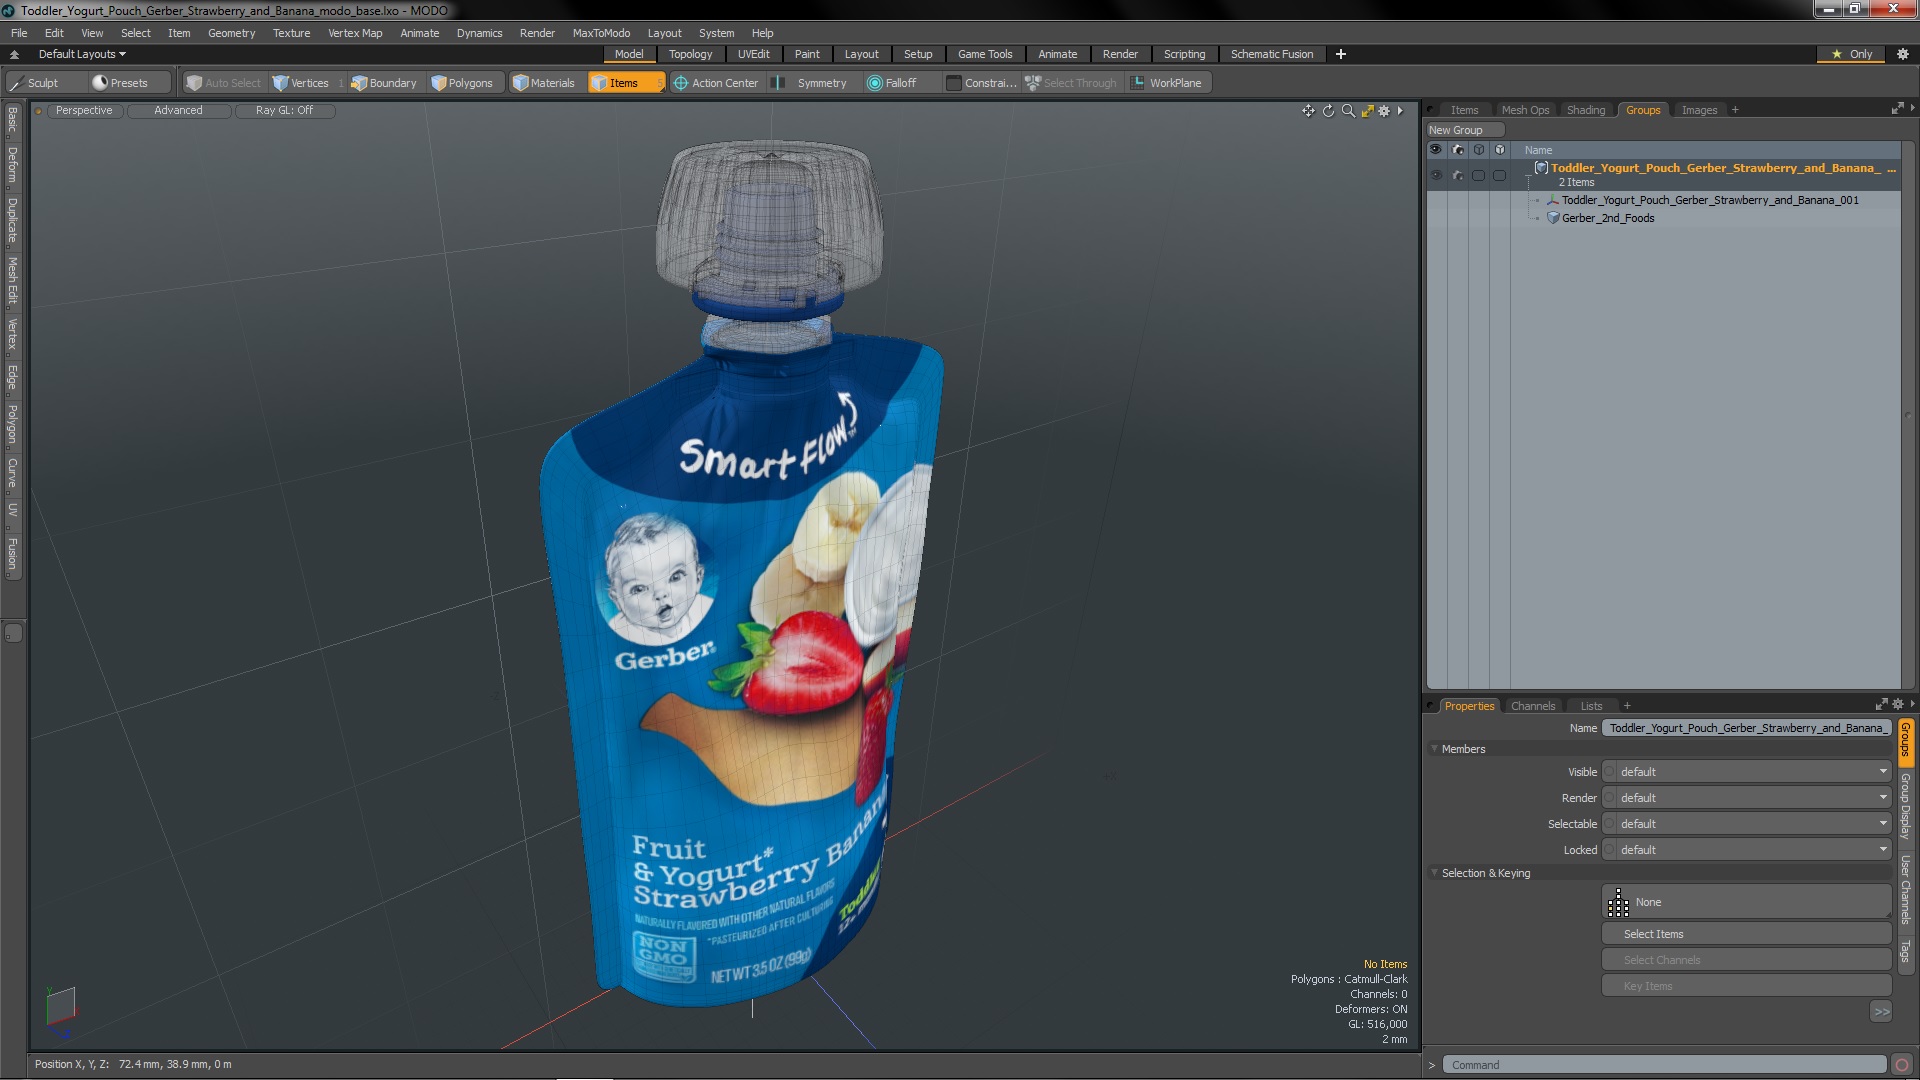Click the viewport pan (move) icon
Viewport: 1920px width, 1080px height.
(x=1308, y=111)
